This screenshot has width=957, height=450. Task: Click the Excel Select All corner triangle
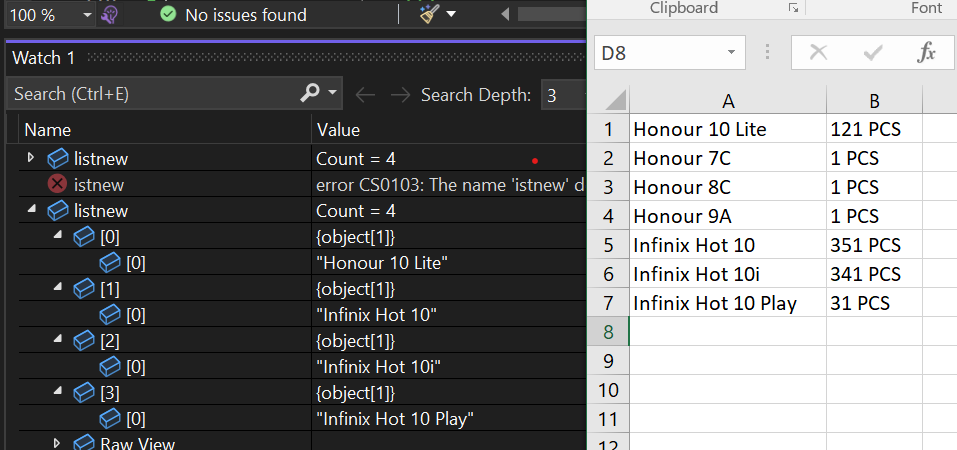pyautogui.click(x=613, y=100)
